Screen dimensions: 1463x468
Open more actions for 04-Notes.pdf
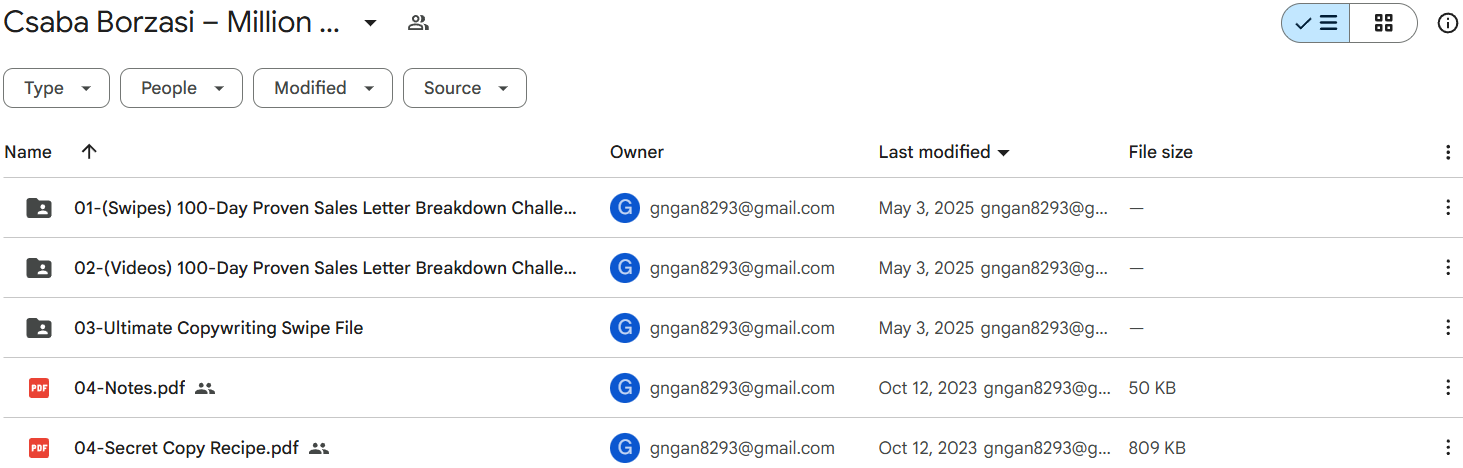1447,388
